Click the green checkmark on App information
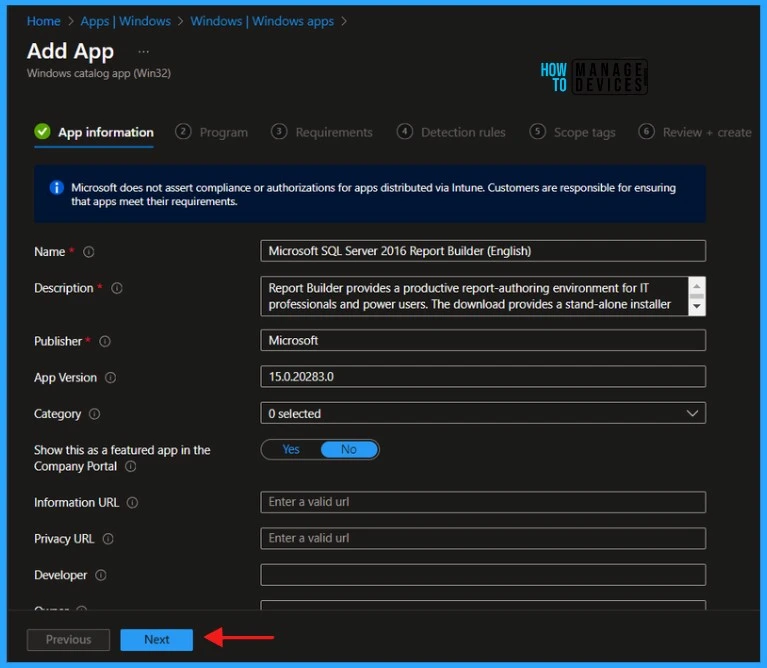The height and width of the screenshot is (668, 767). pos(43,131)
